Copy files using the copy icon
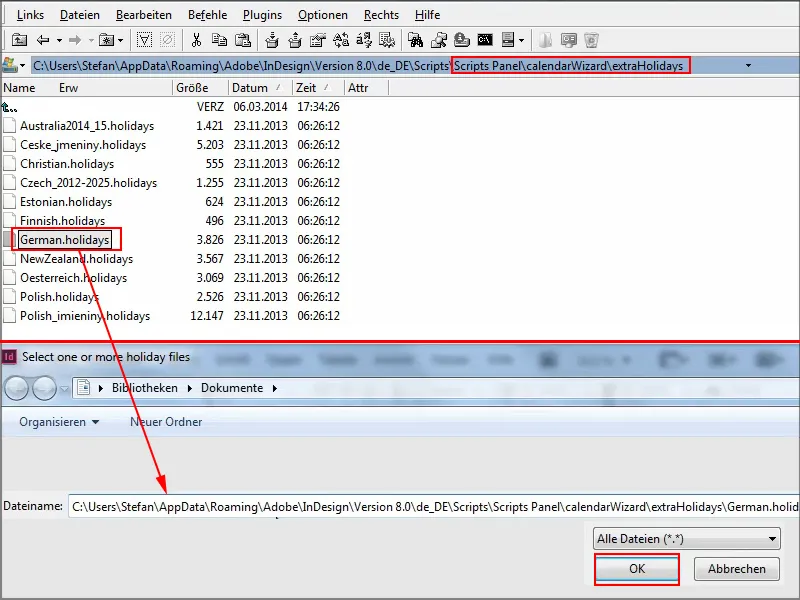This screenshot has width=800, height=600. coord(219,40)
